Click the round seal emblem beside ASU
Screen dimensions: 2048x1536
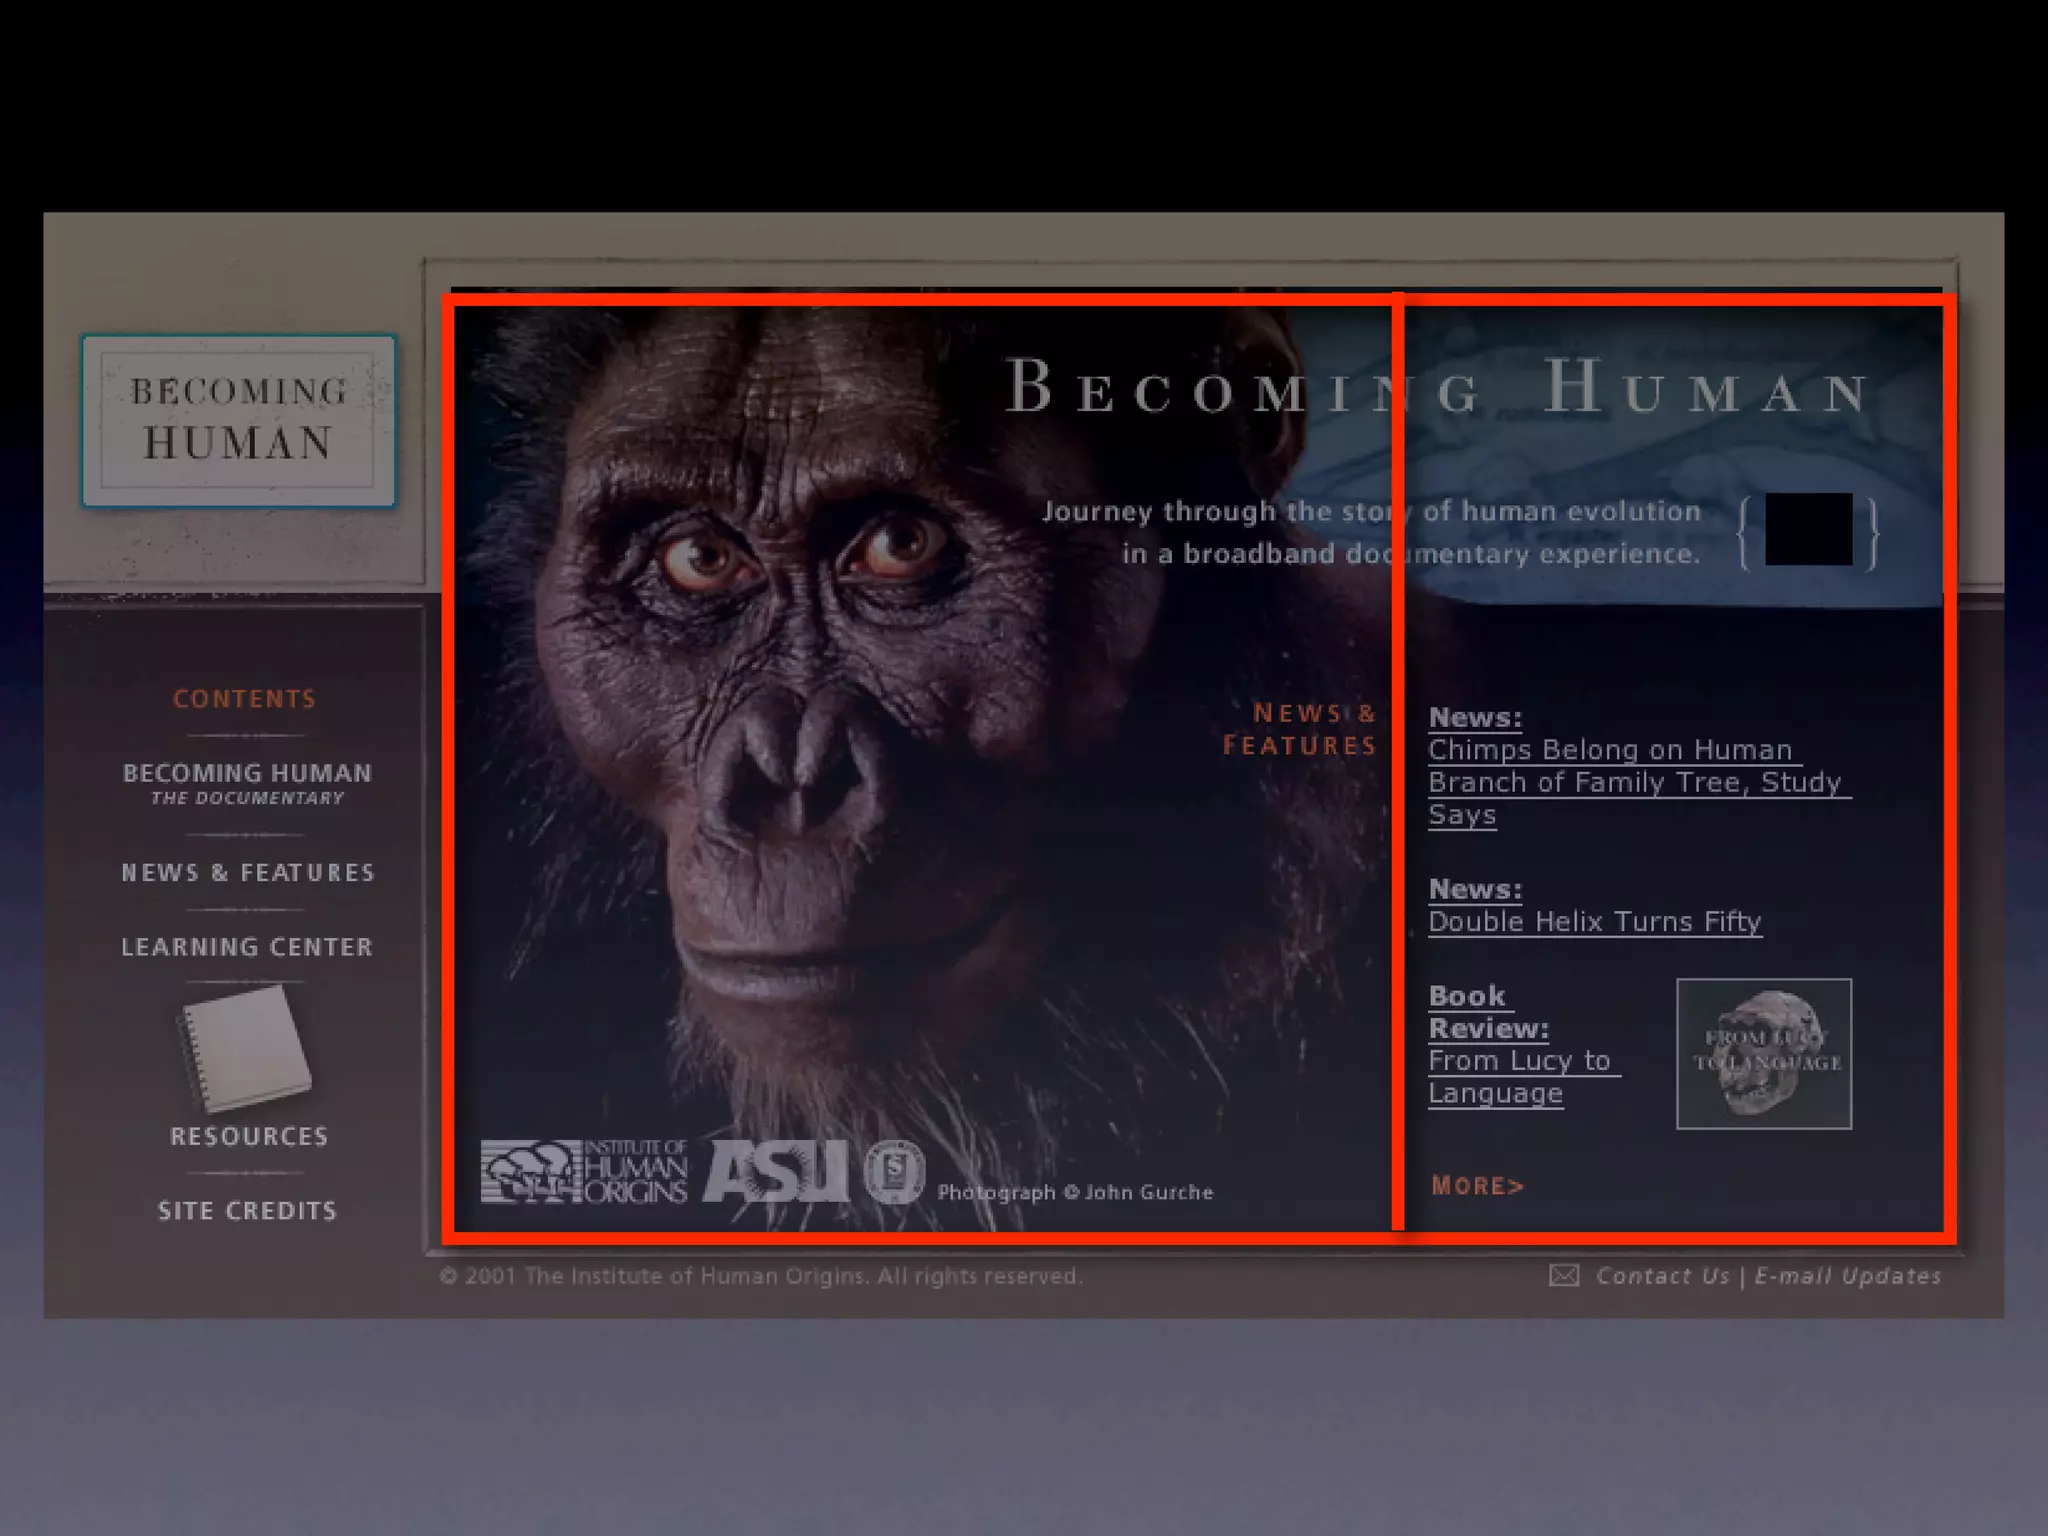click(893, 1171)
